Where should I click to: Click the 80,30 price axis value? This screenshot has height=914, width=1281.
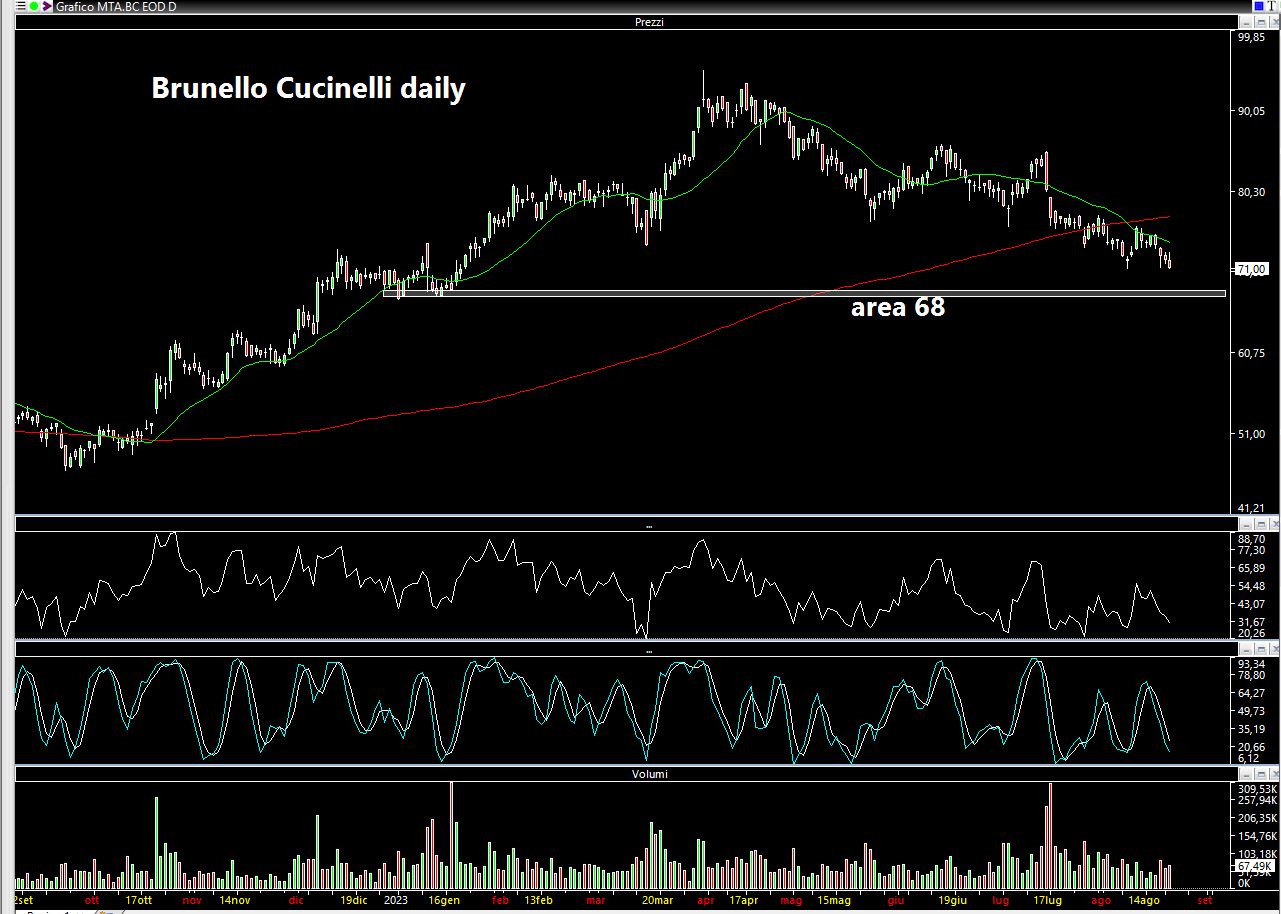click(1251, 192)
